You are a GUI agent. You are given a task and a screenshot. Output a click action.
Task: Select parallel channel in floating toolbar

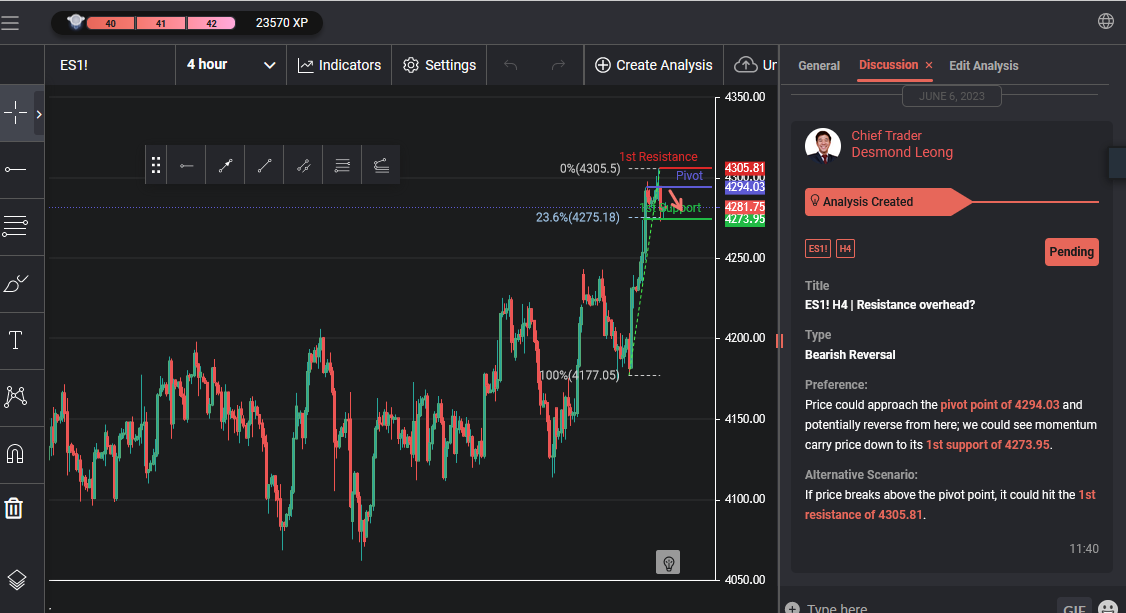point(304,166)
